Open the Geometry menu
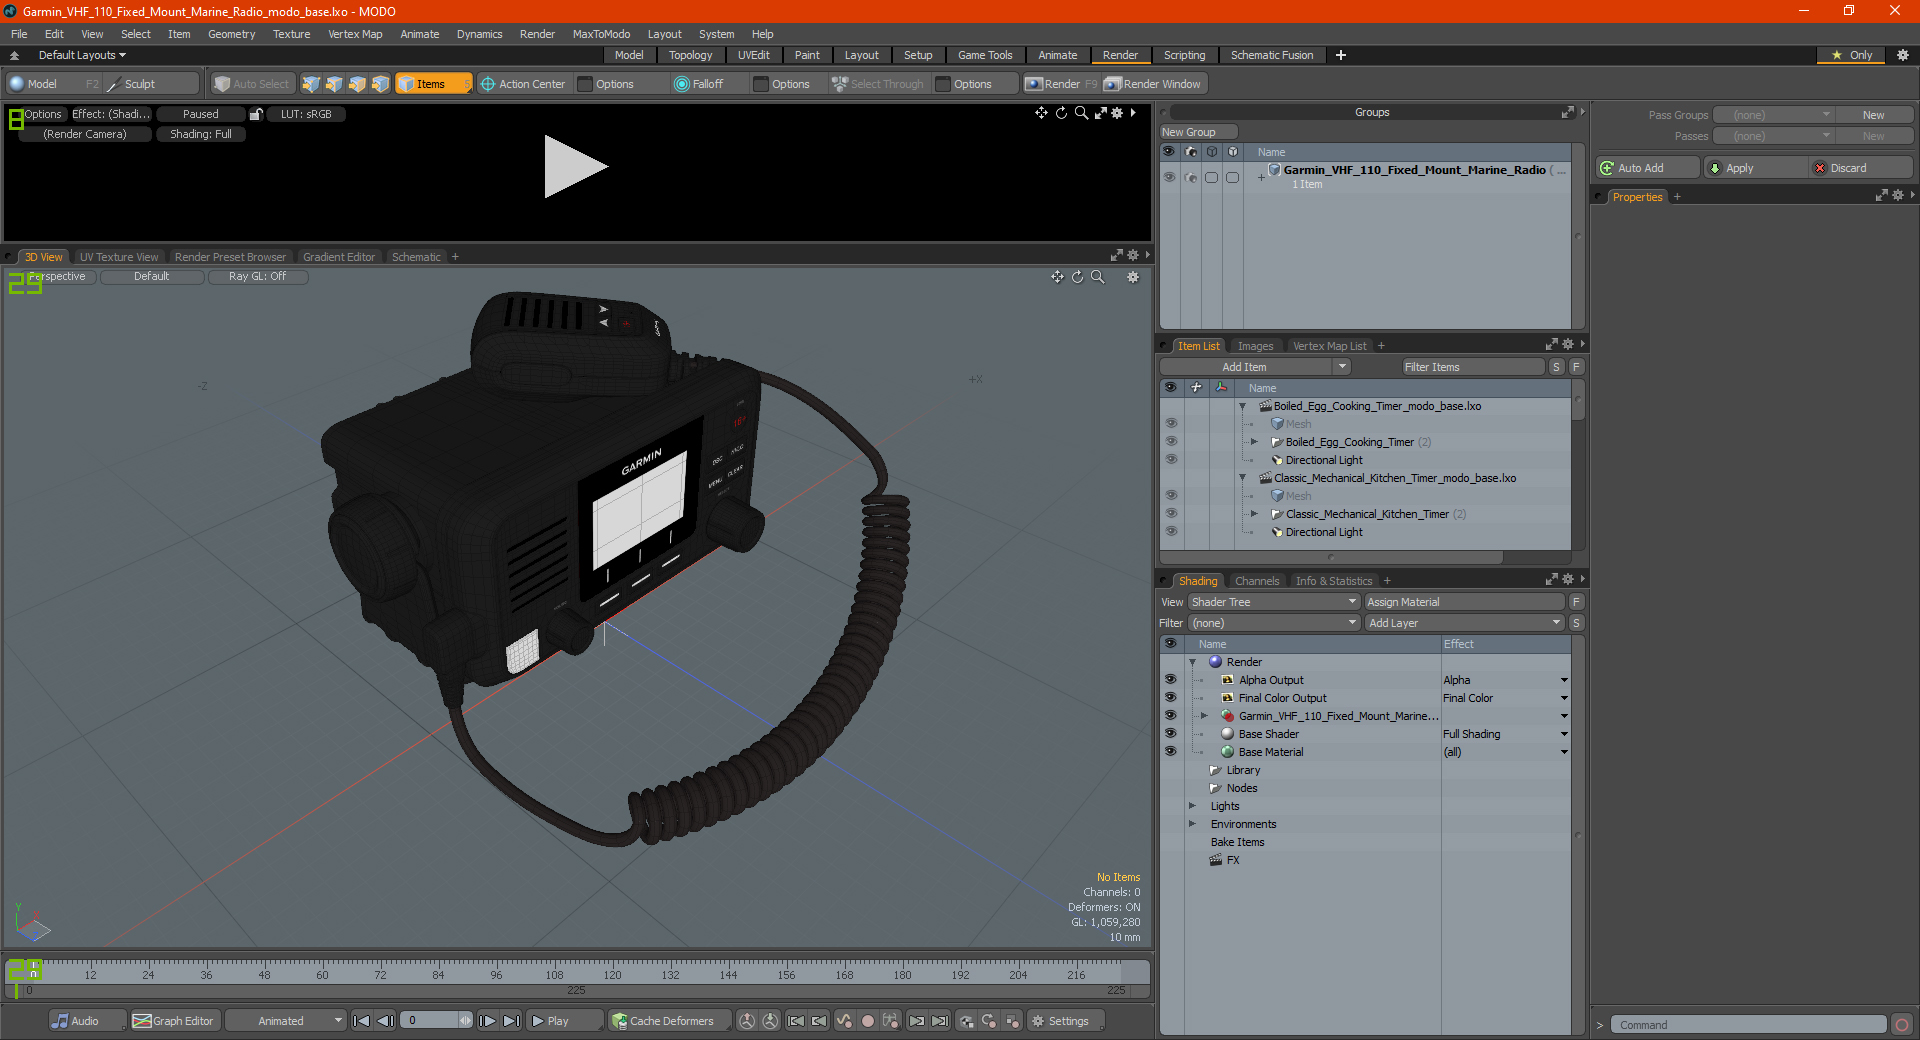This screenshot has height=1040, width=1920. pyautogui.click(x=231, y=34)
